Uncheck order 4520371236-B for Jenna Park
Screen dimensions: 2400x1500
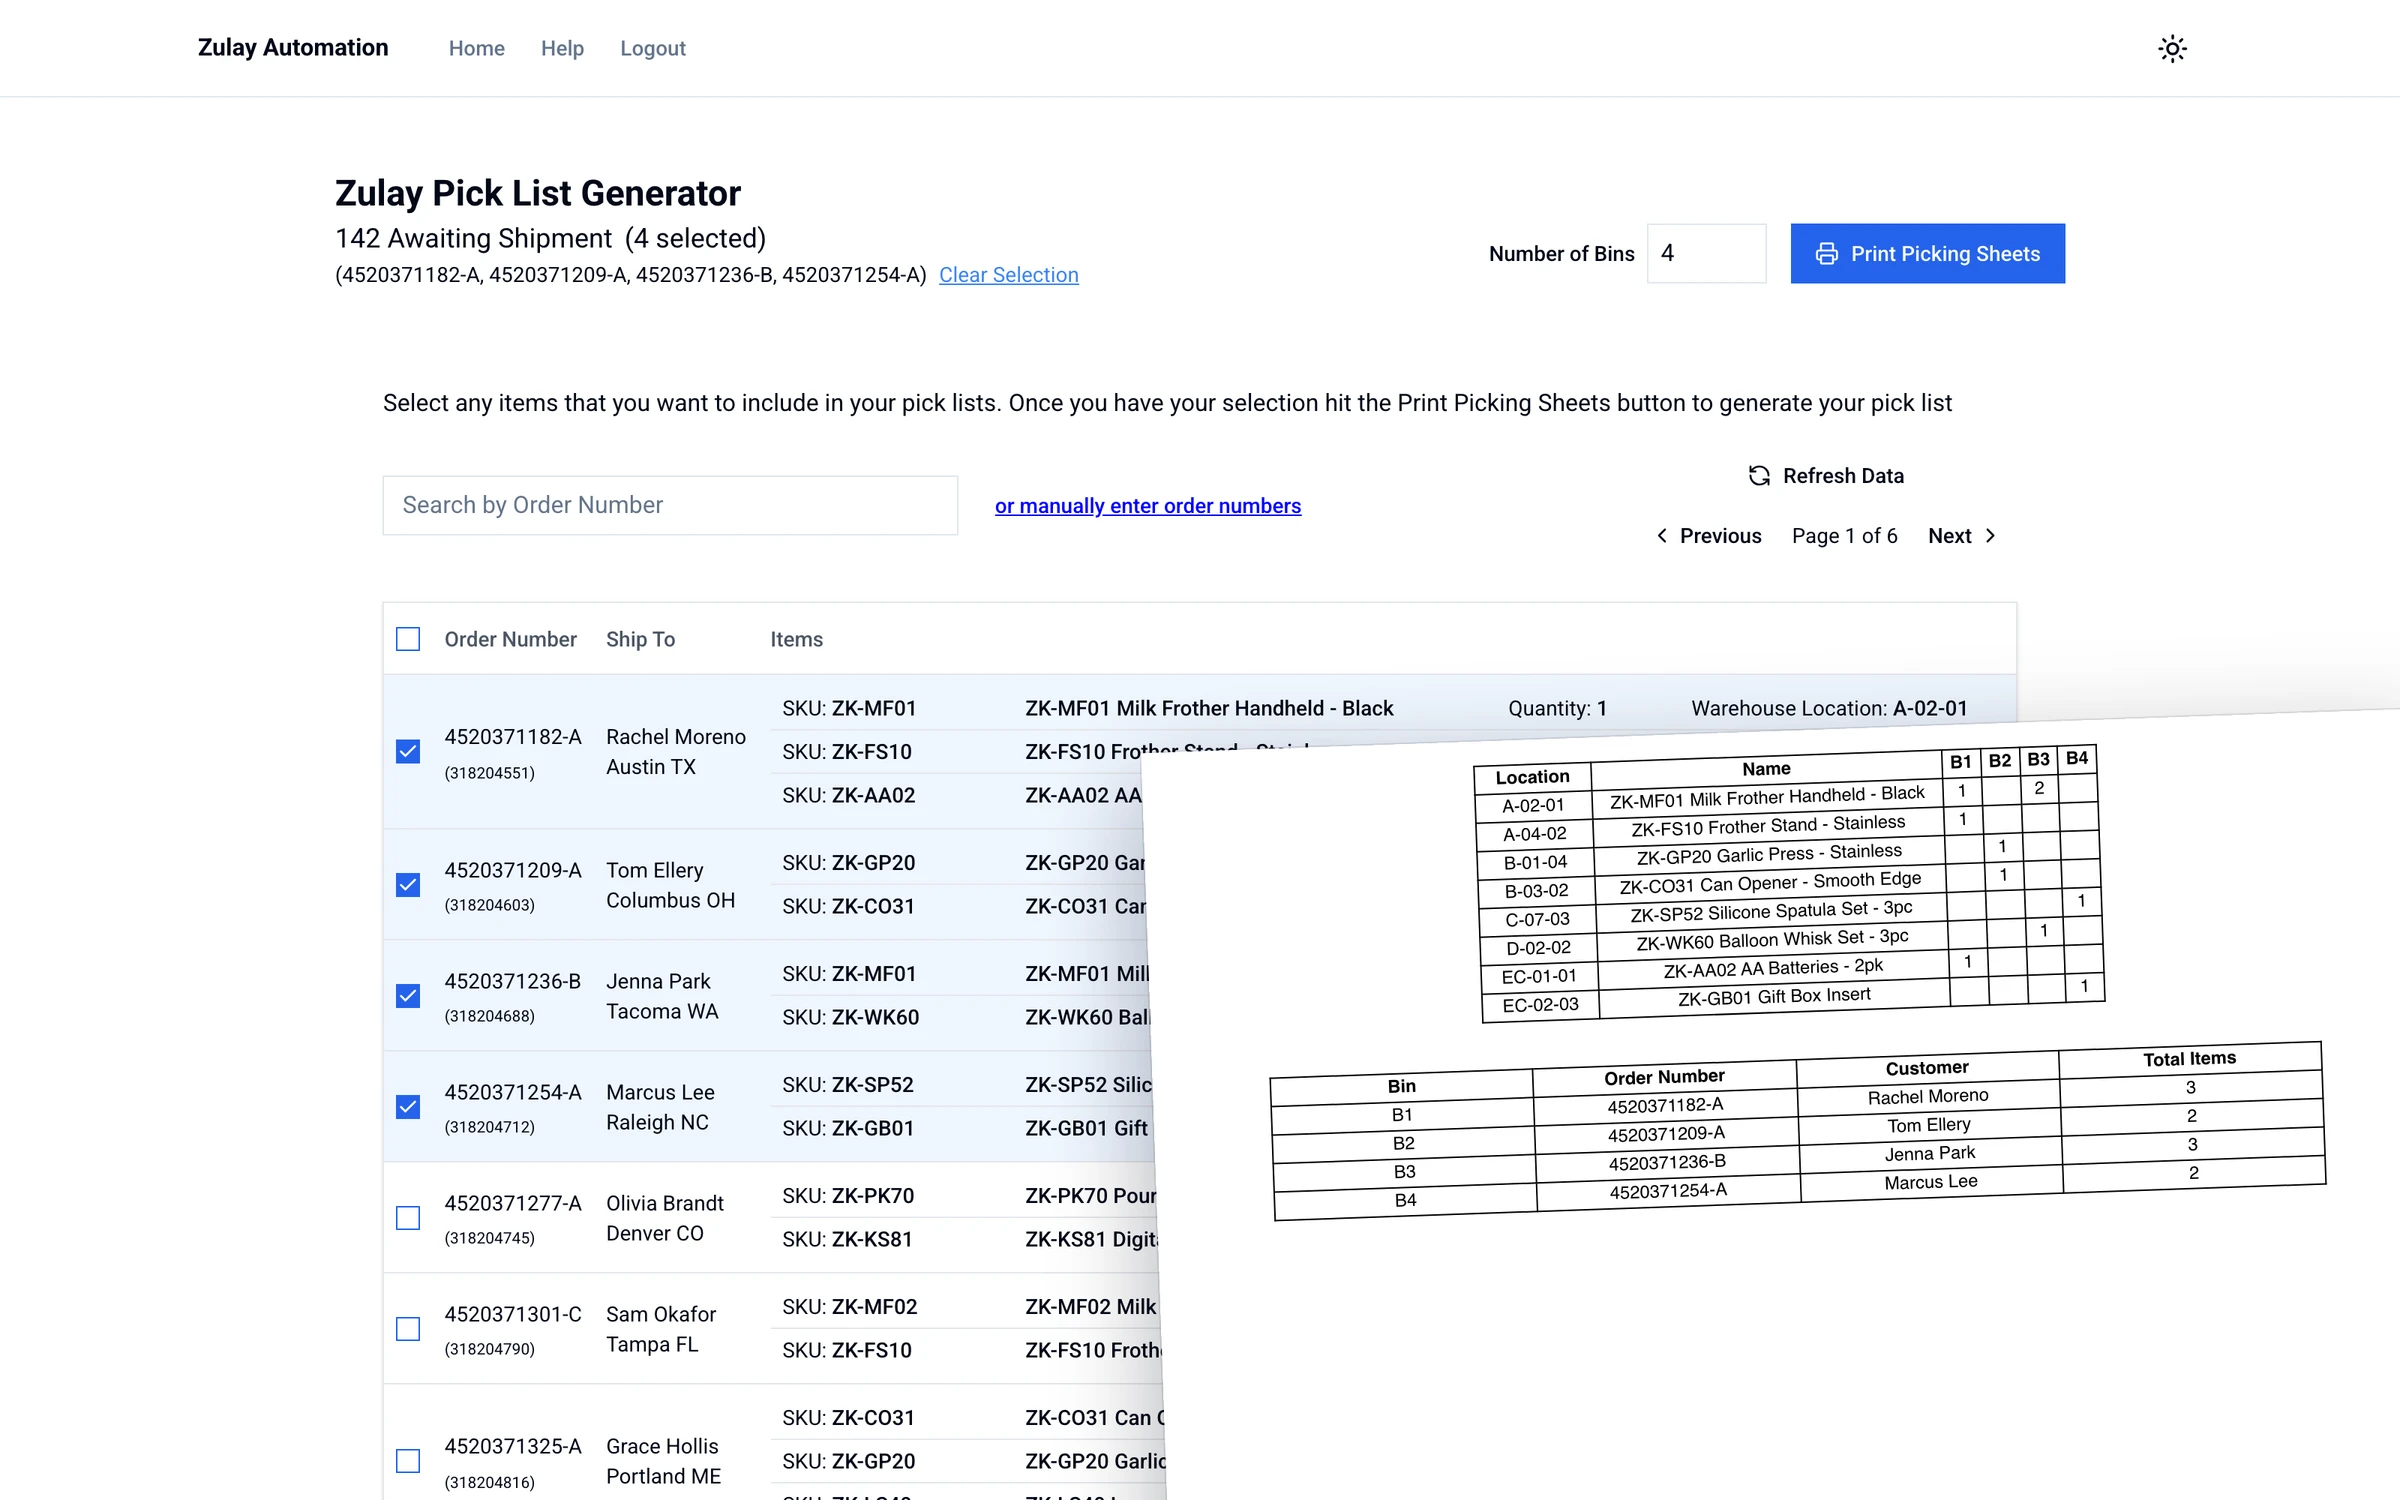pos(408,995)
